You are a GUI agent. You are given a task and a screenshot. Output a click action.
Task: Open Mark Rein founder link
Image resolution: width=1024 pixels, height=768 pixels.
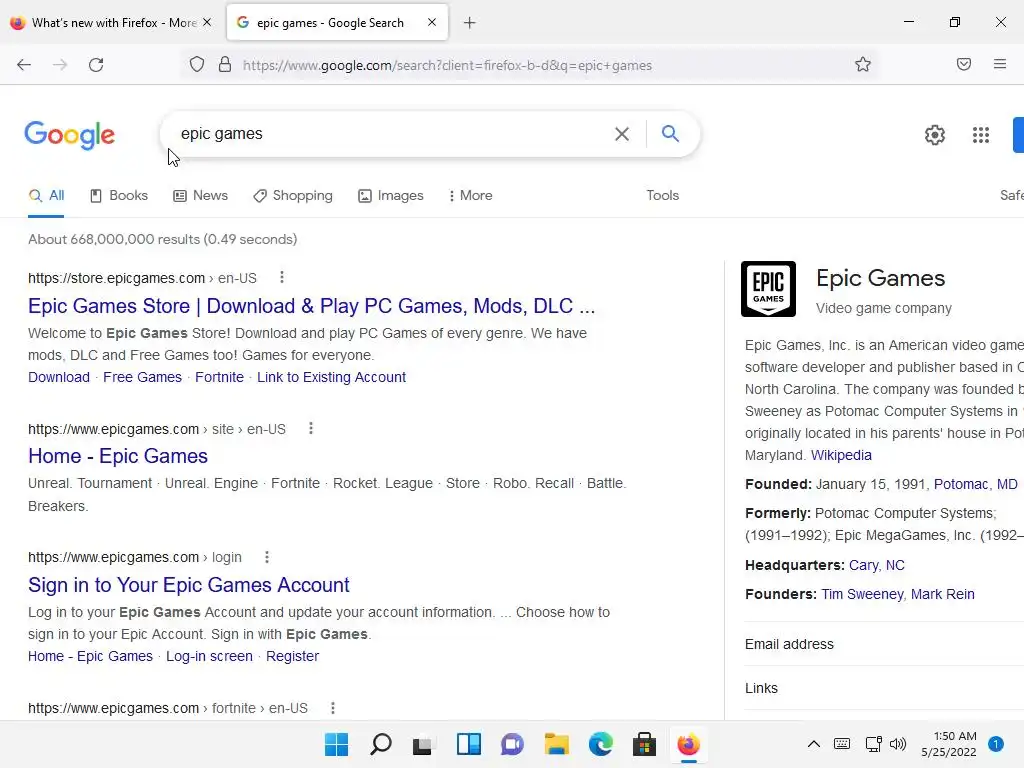942,594
